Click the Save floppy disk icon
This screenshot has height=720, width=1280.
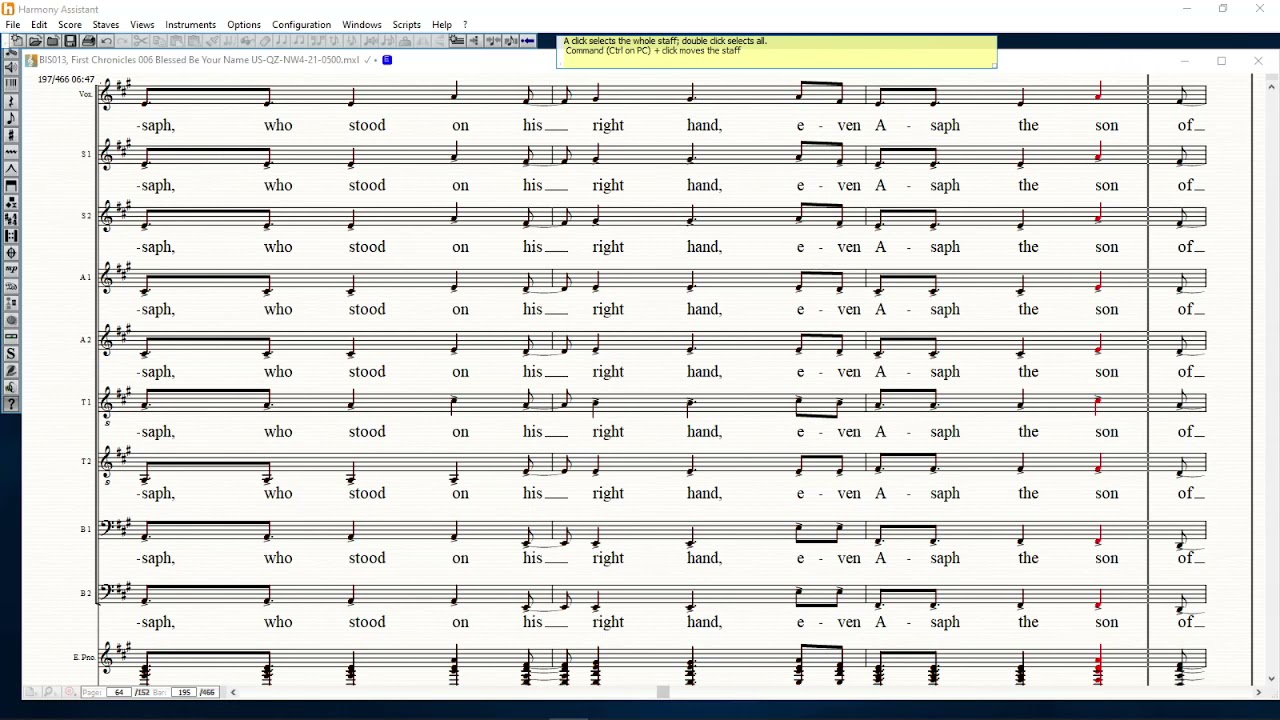70,41
